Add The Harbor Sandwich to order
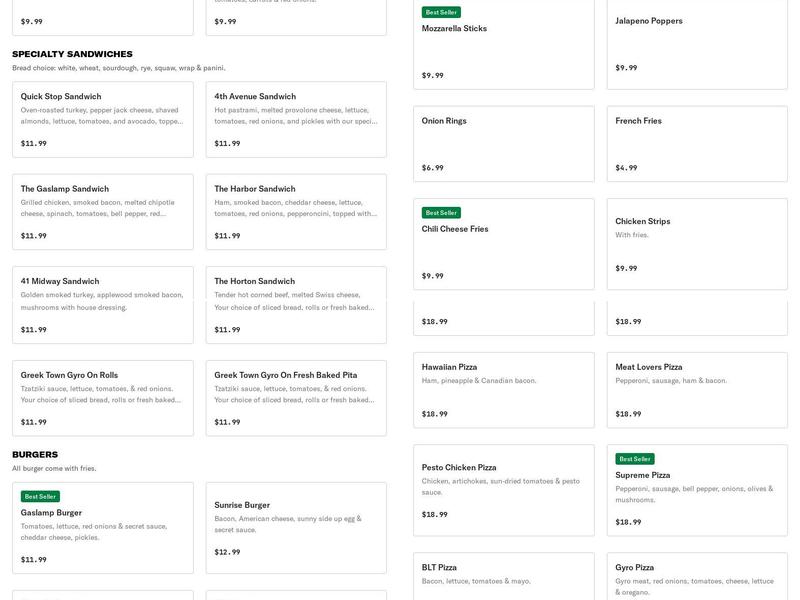800x600 pixels. 296,212
